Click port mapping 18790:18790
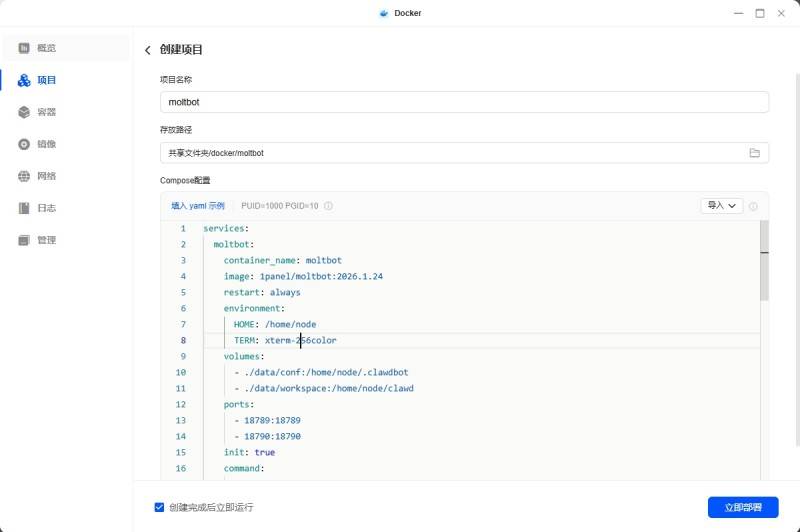The height and width of the screenshot is (532, 800). point(267,437)
